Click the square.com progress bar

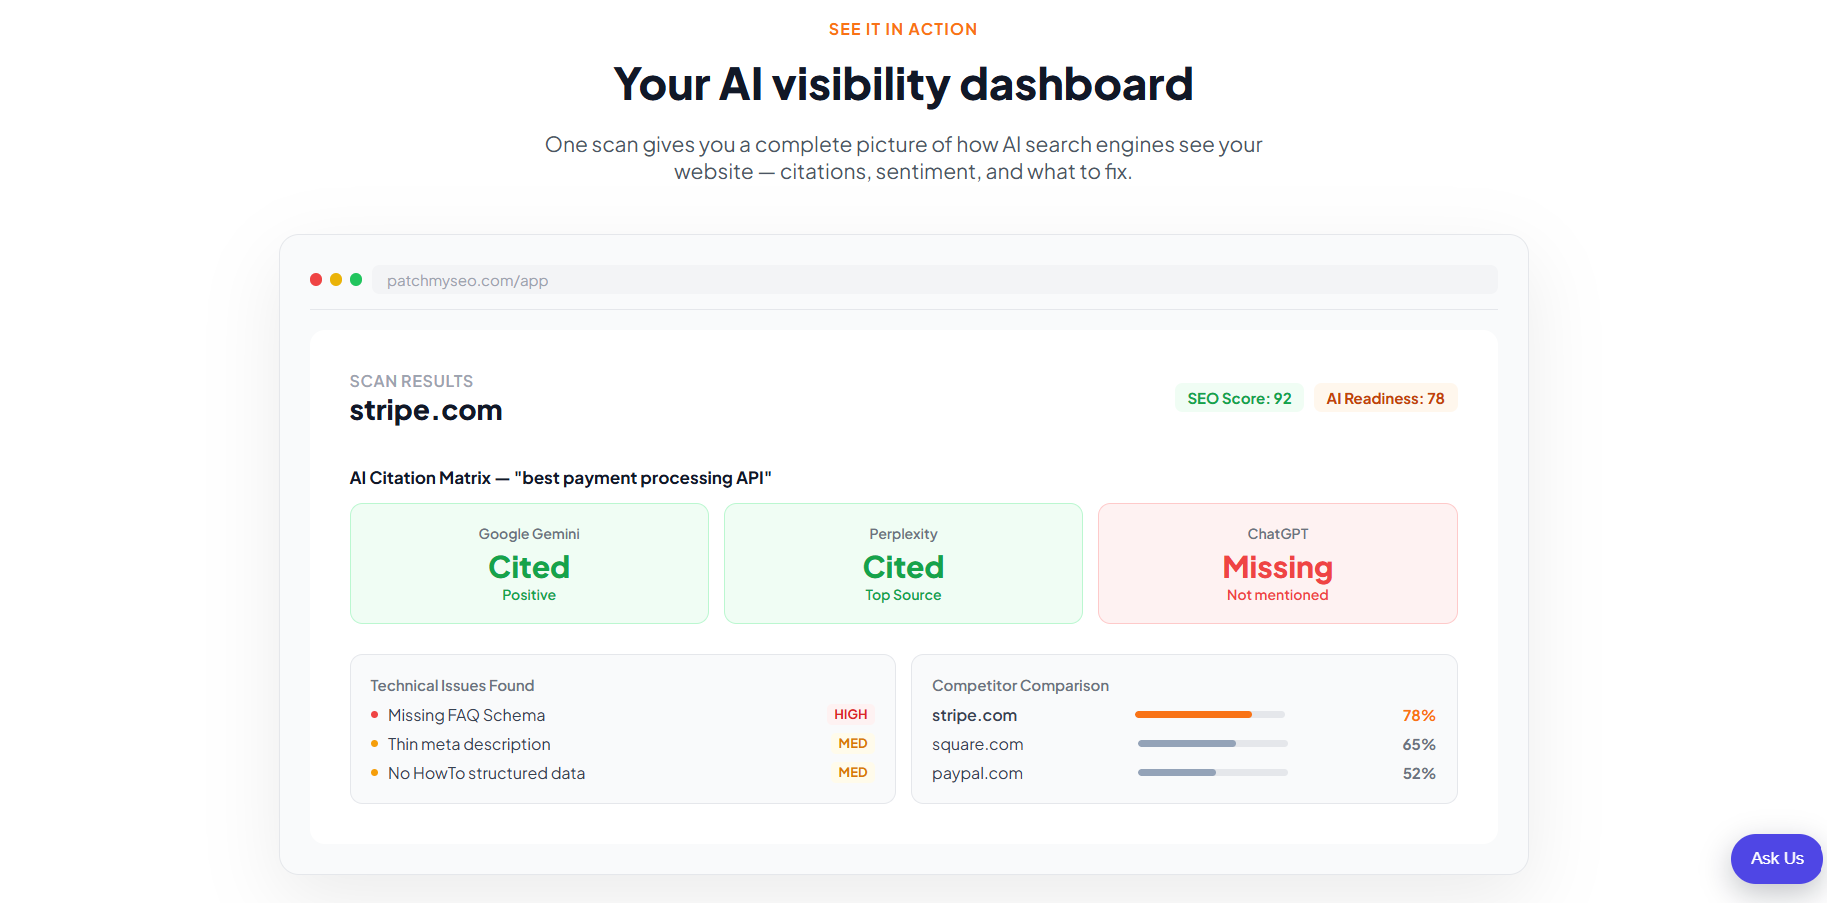click(x=1213, y=744)
